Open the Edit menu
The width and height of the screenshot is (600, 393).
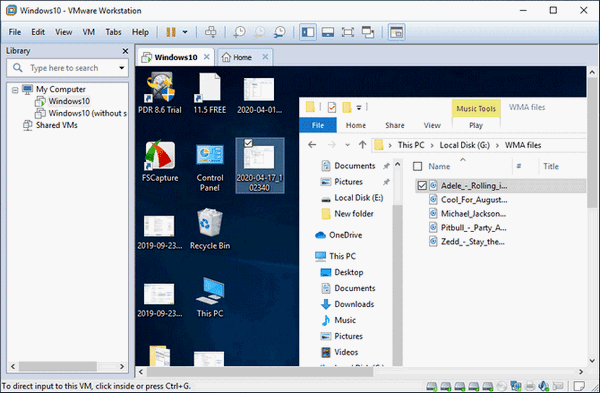[38, 32]
